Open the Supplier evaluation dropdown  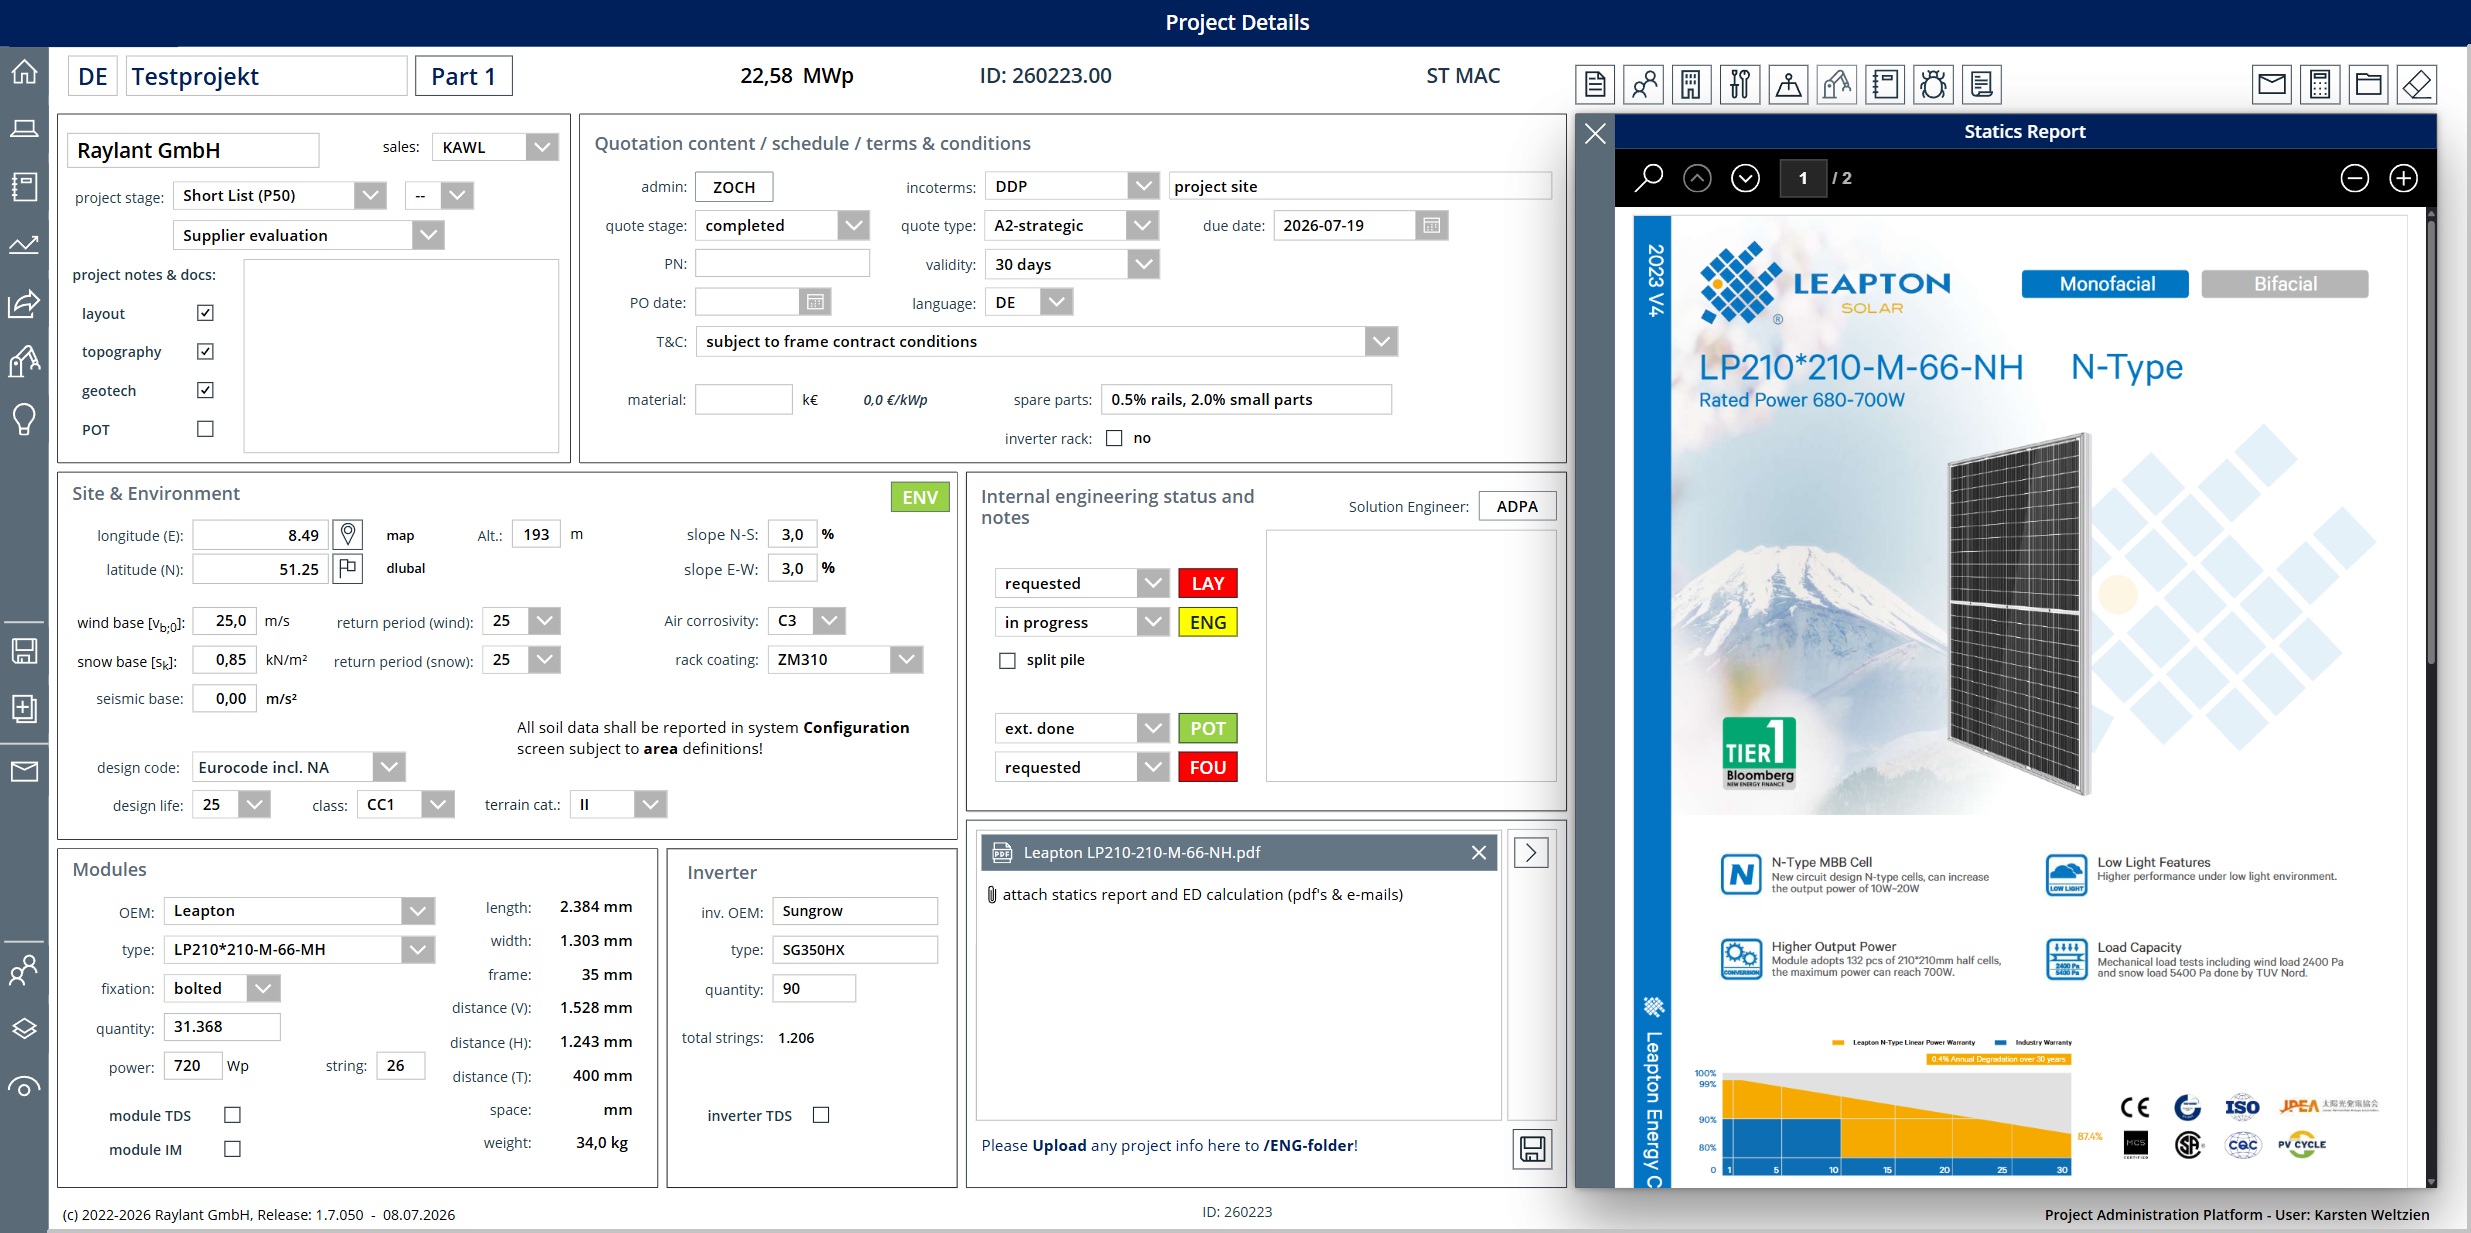pyautogui.click(x=428, y=235)
